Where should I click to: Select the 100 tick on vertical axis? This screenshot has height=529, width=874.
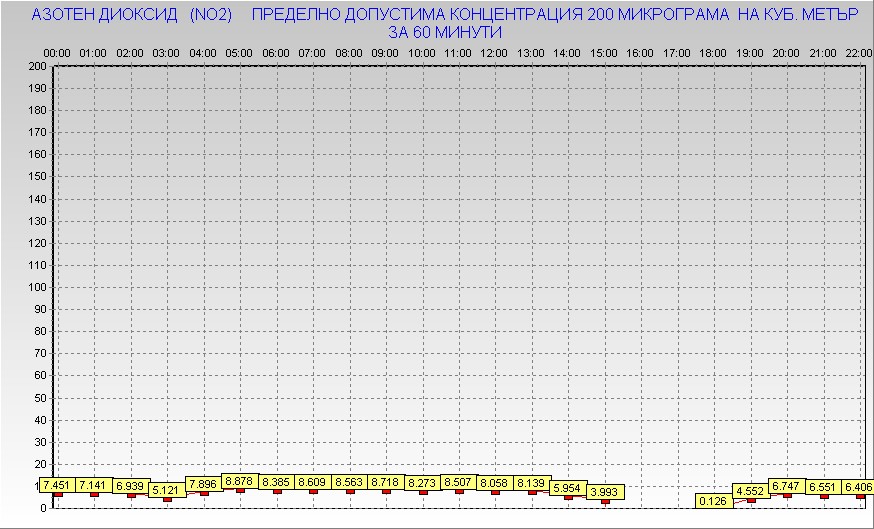pos(38,287)
